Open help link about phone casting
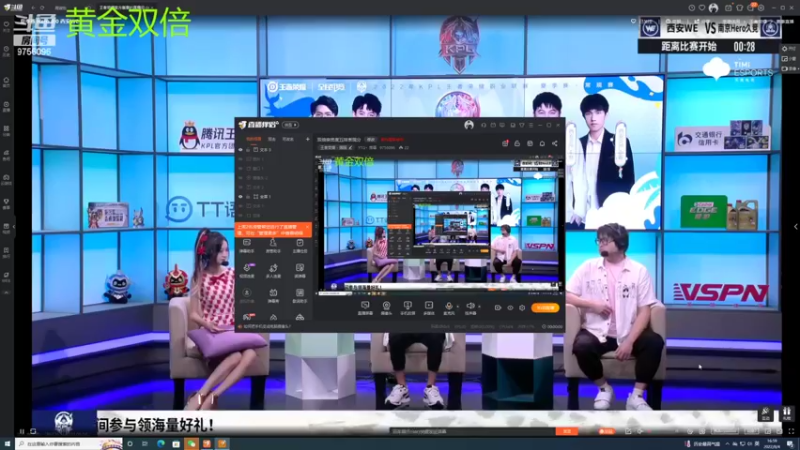Image resolution: width=800 pixels, height=450 pixels. point(267,327)
